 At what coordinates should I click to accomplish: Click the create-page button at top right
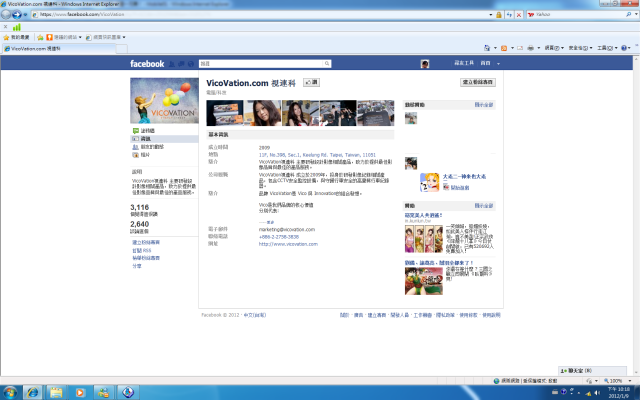point(478,82)
